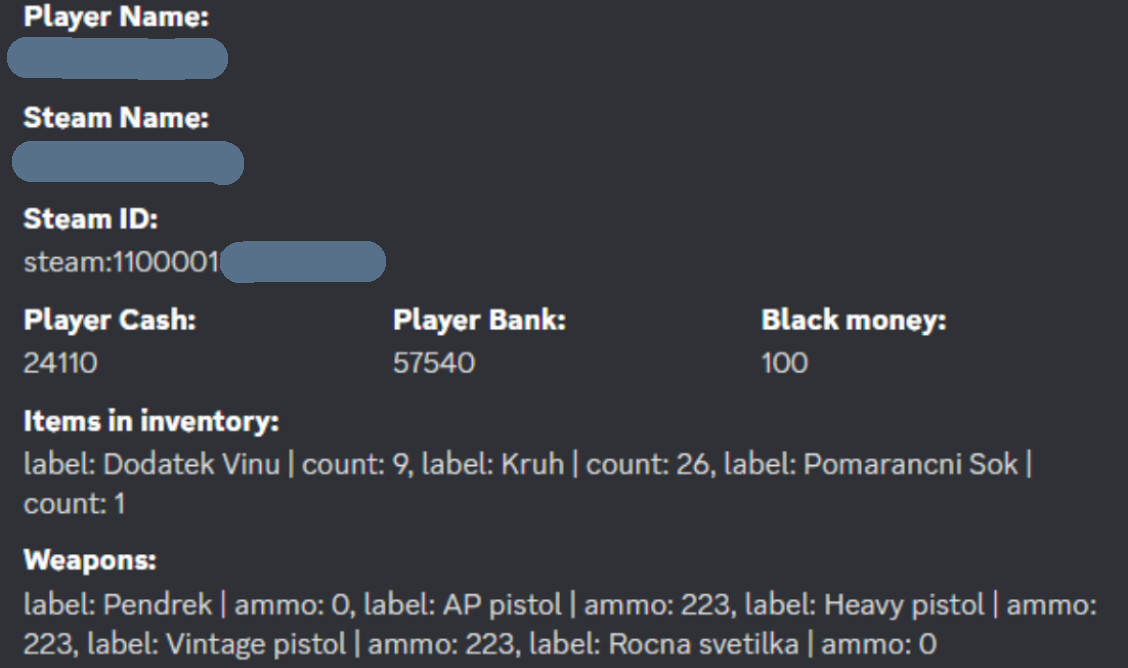Click the Pomarancni Sok item label
The width and height of the screenshot is (1128, 668).
point(910,465)
